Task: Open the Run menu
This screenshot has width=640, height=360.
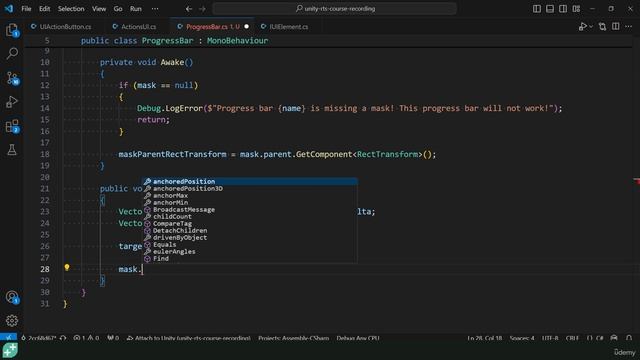Action: coord(136,9)
